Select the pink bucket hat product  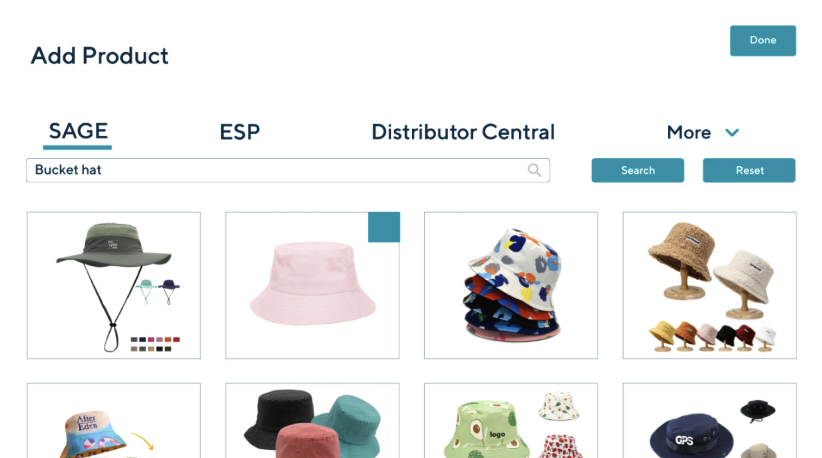312,286
